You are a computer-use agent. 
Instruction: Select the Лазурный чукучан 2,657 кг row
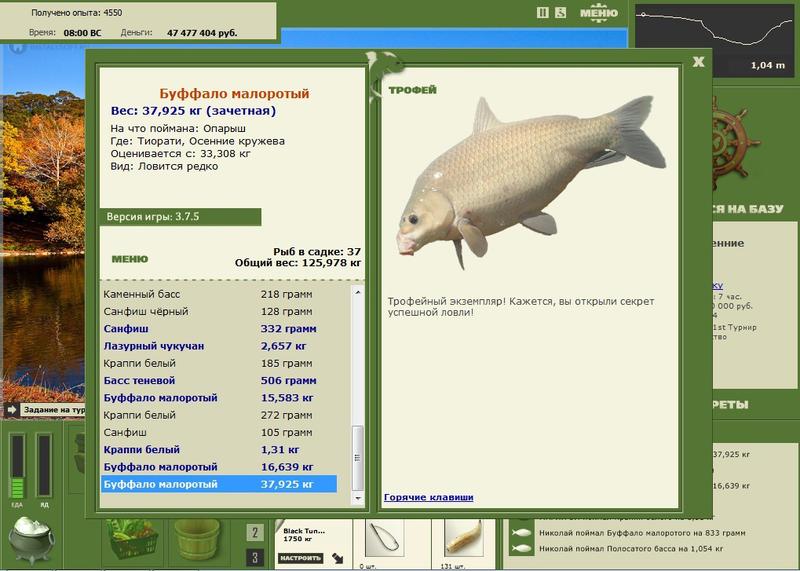point(219,346)
